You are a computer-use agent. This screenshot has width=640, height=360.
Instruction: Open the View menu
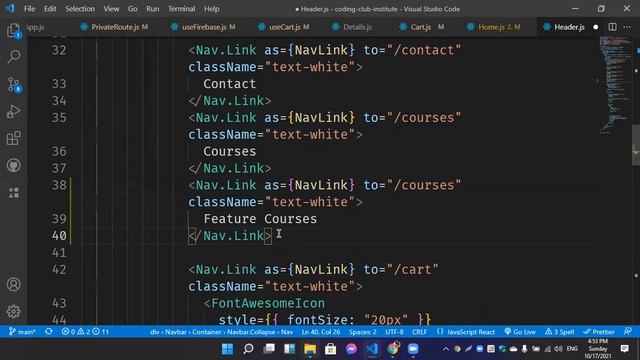pos(111,9)
